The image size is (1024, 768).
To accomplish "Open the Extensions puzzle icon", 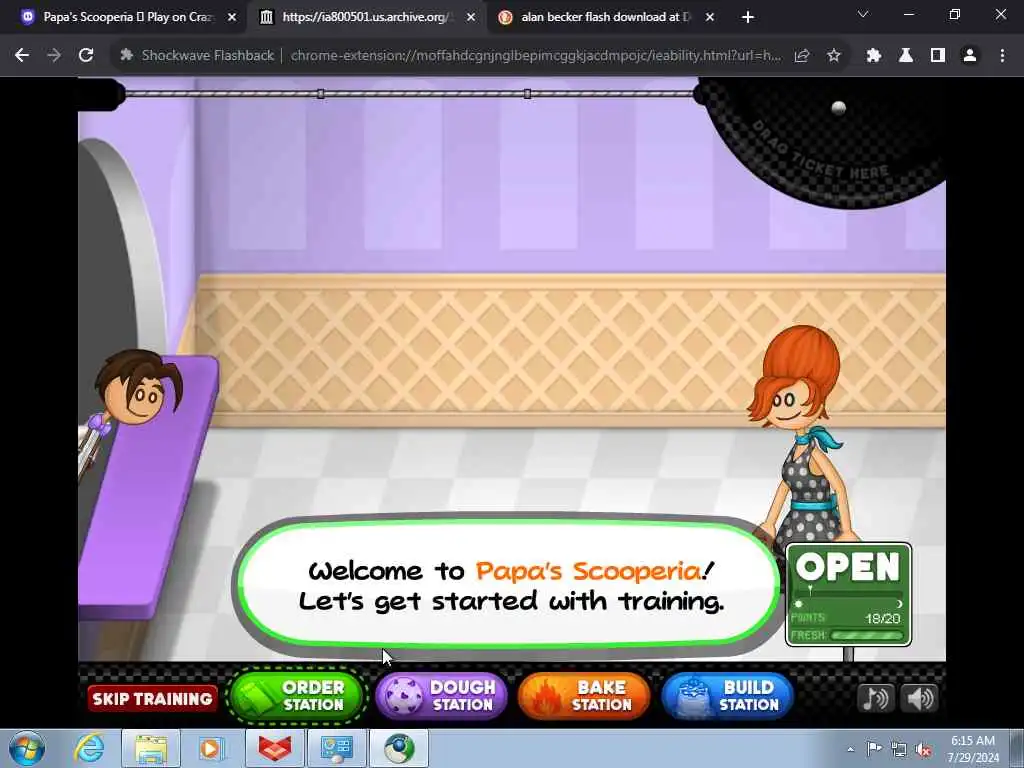I will [874, 56].
